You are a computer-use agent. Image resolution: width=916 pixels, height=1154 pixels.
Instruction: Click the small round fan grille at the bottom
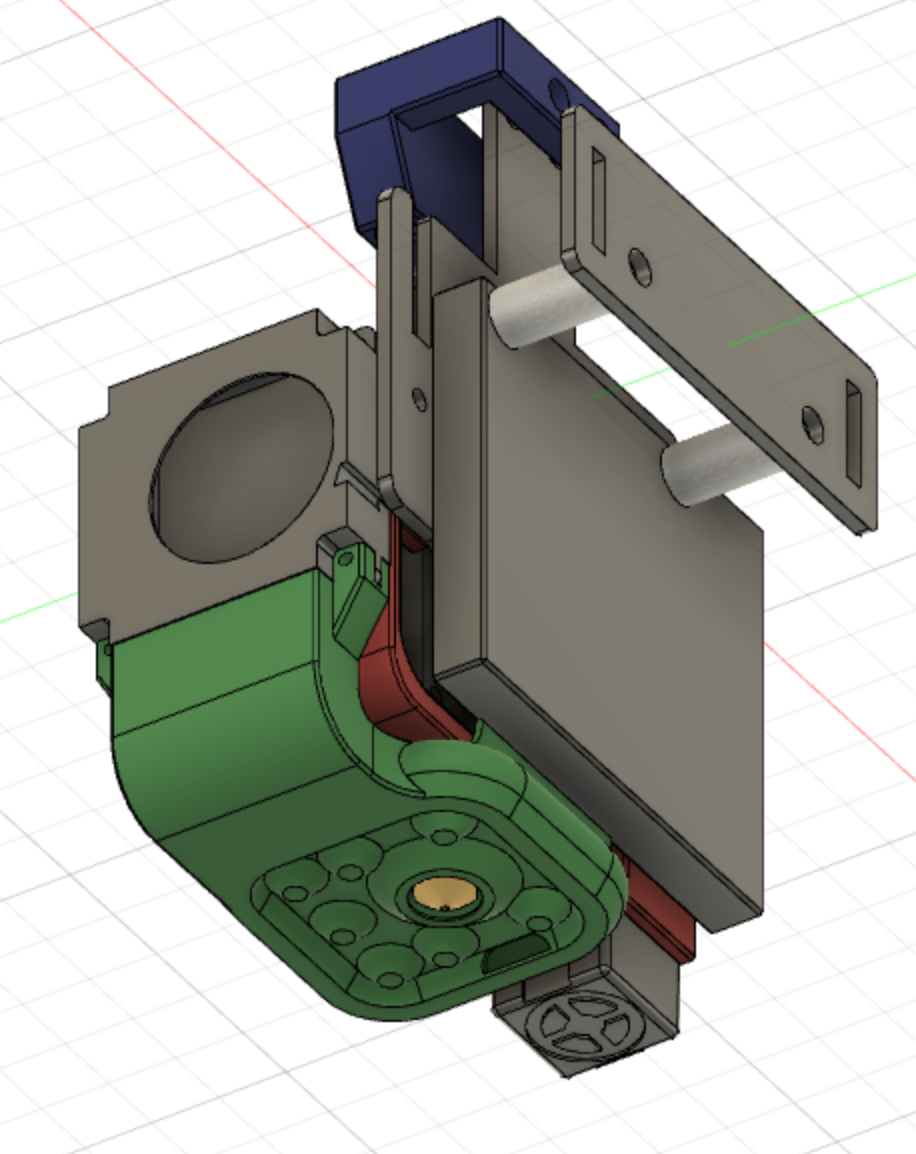pos(585,1024)
